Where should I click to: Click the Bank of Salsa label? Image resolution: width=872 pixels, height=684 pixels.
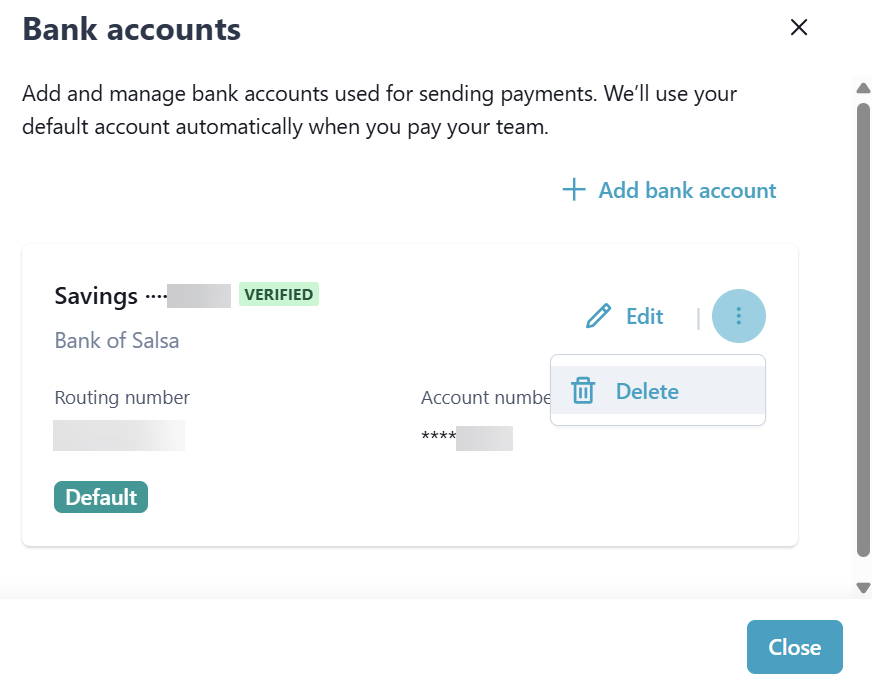click(x=117, y=340)
